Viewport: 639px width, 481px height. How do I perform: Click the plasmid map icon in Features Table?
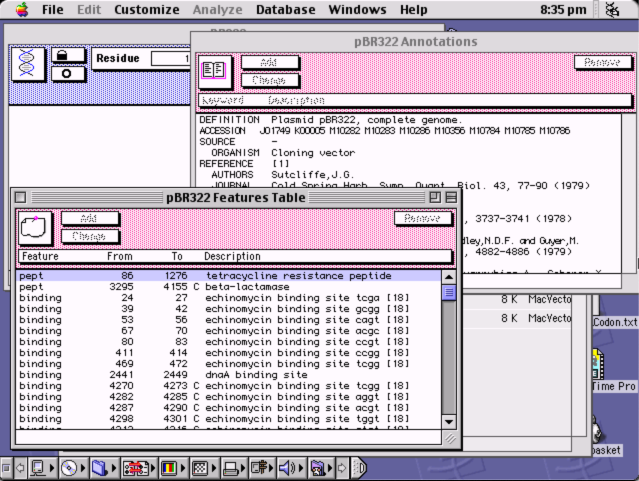pyautogui.click(x=36, y=229)
